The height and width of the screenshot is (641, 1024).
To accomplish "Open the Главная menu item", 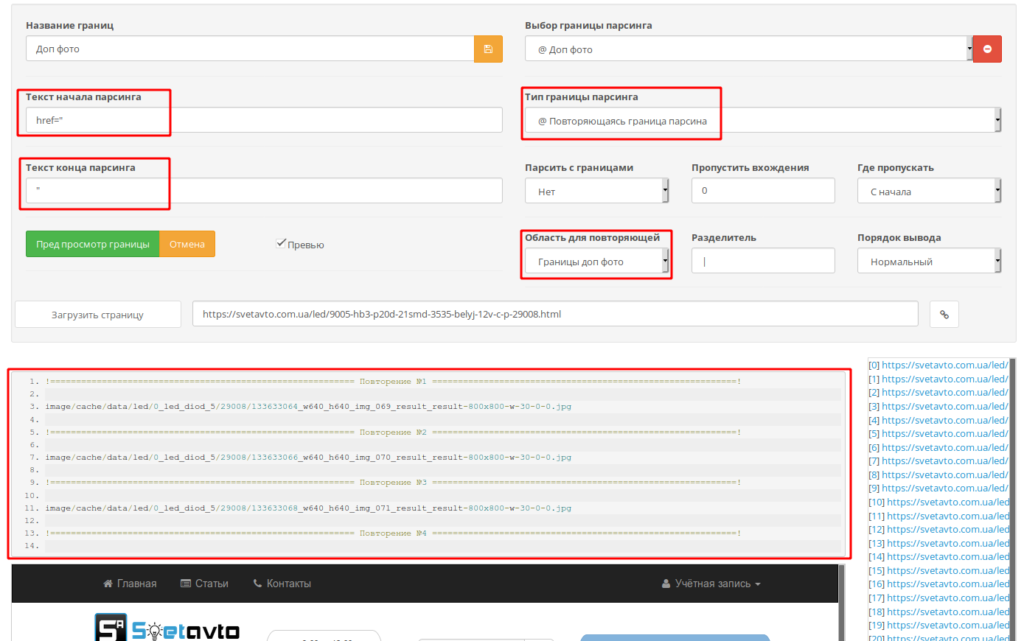I will [x=130, y=584].
